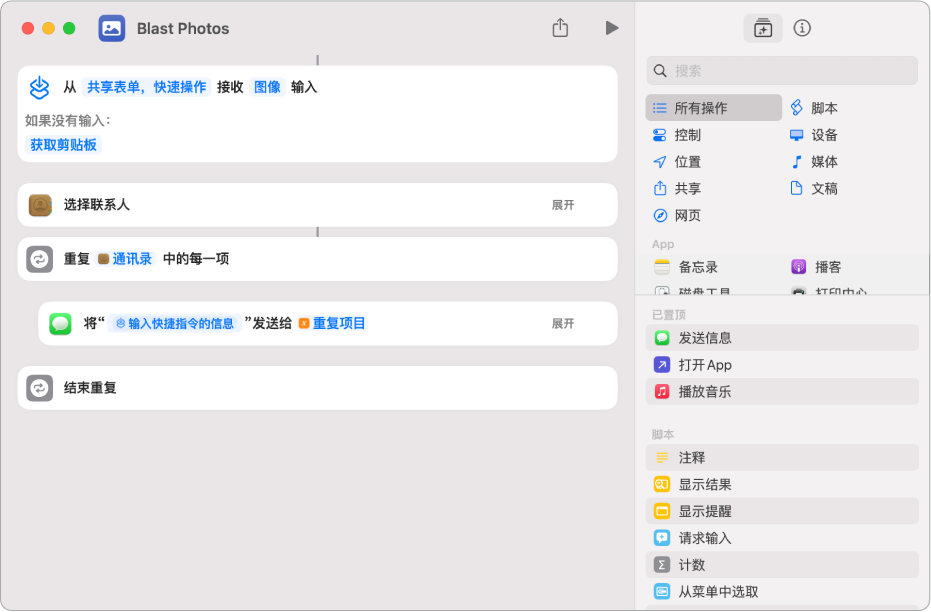931x612 pixels.
Task: Click the Blast Photos shortcut icon
Action: point(112,28)
